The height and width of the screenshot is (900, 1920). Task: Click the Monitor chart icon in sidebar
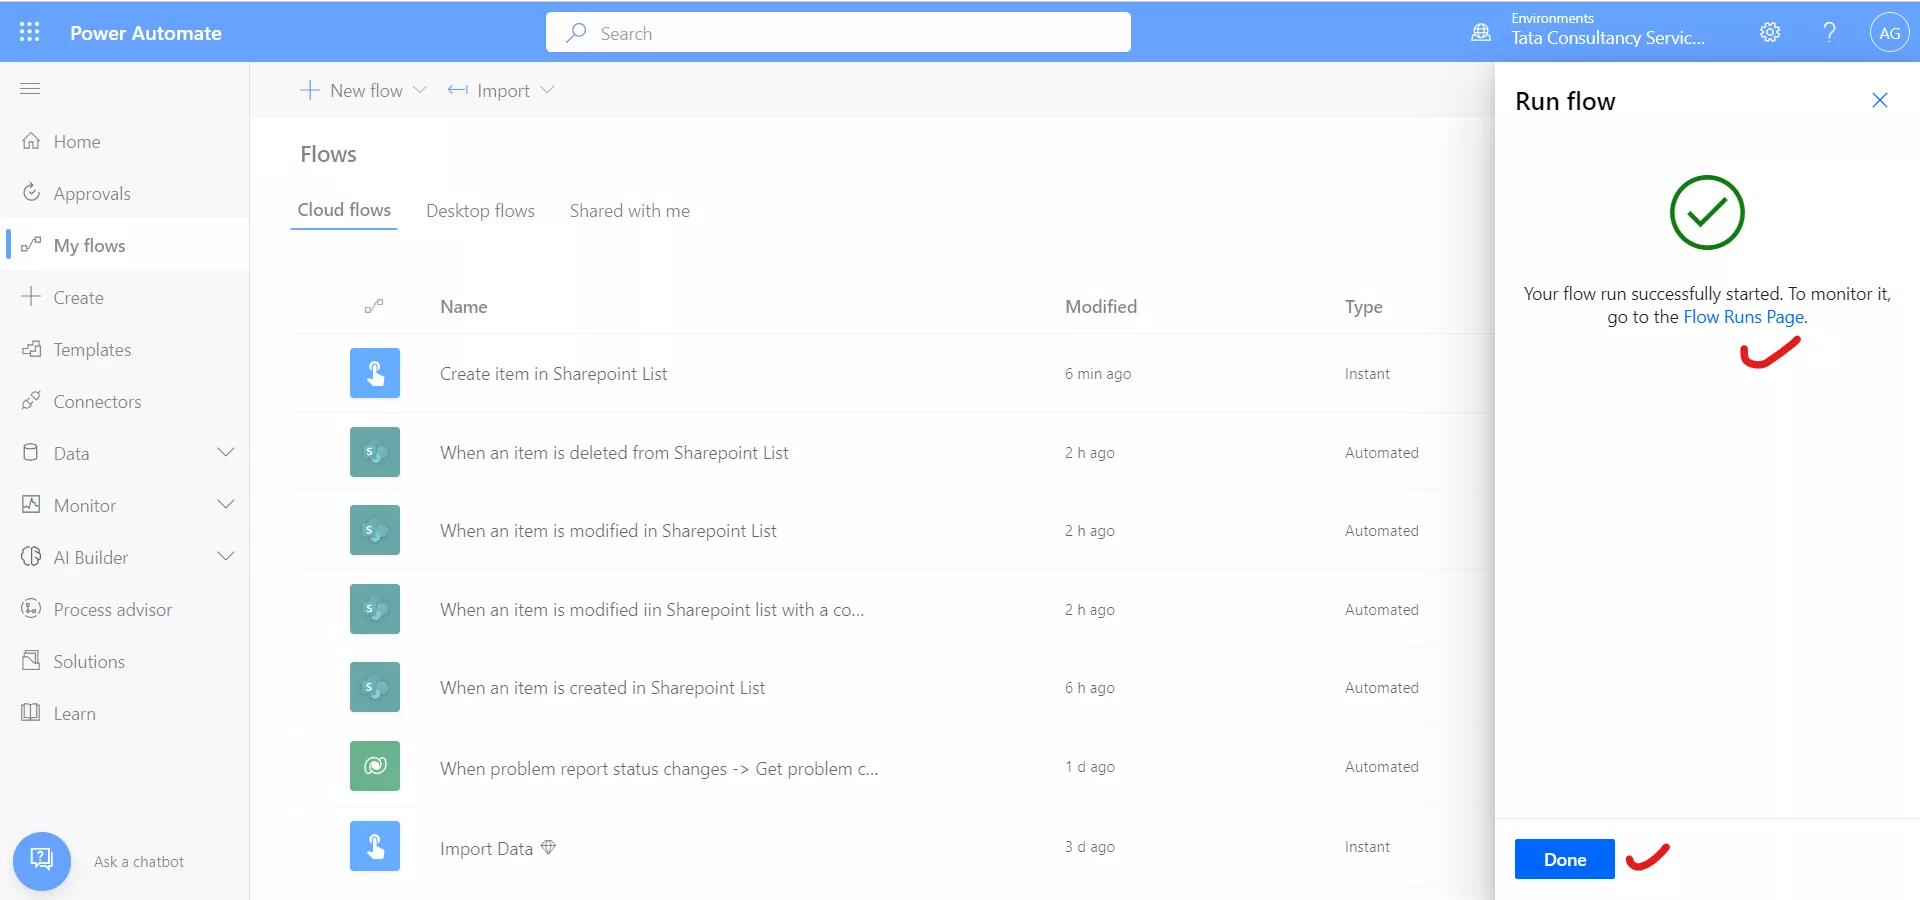pos(31,505)
